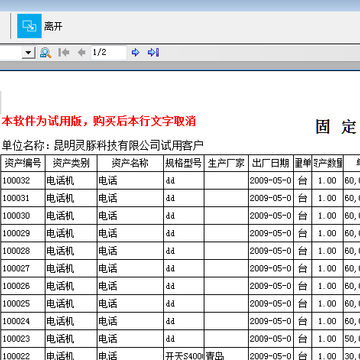Click asset number cell 100030
Image resolution: width=360 pixels, height=360 pixels.
coord(23,216)
